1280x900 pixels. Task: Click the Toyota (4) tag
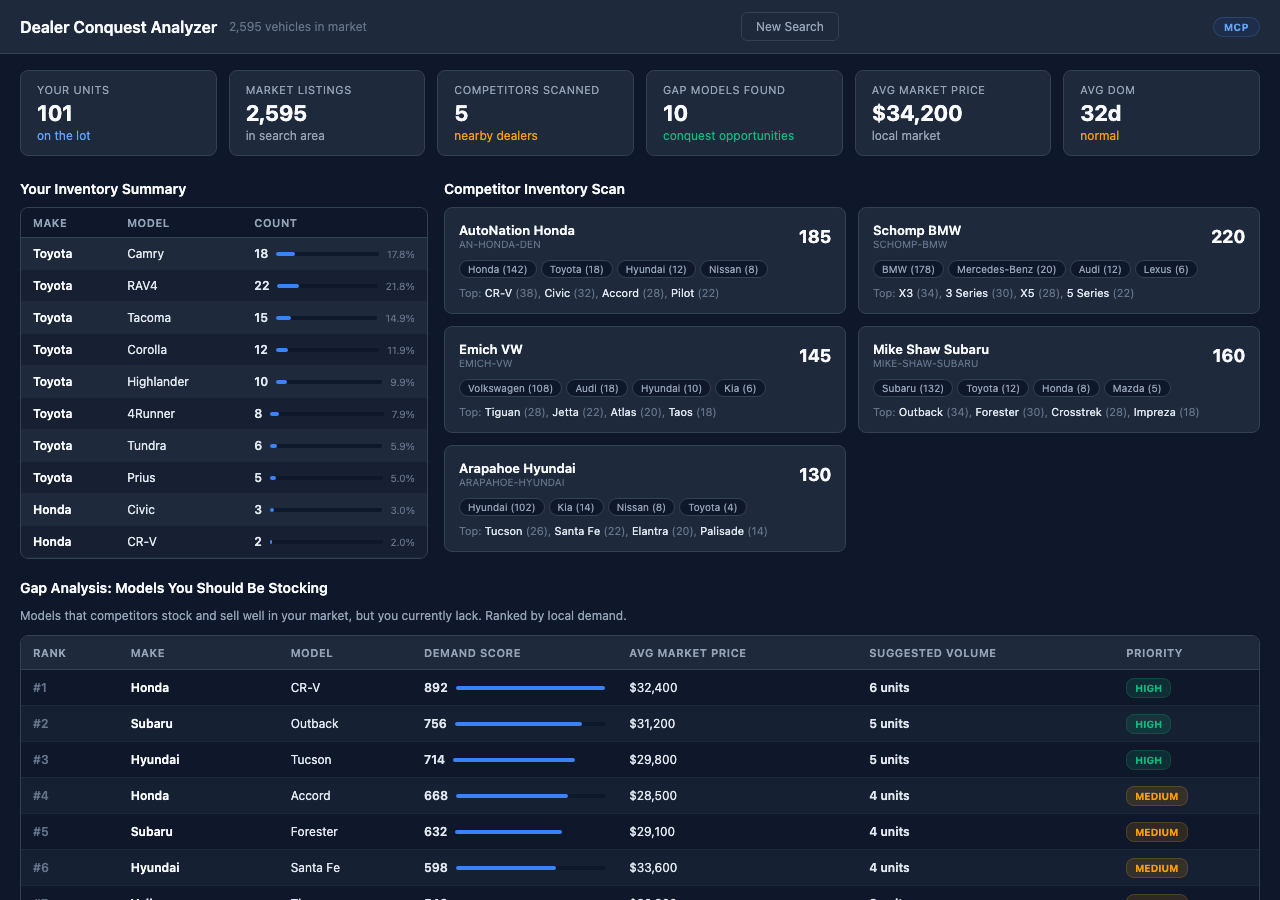(x=713, y=507)
